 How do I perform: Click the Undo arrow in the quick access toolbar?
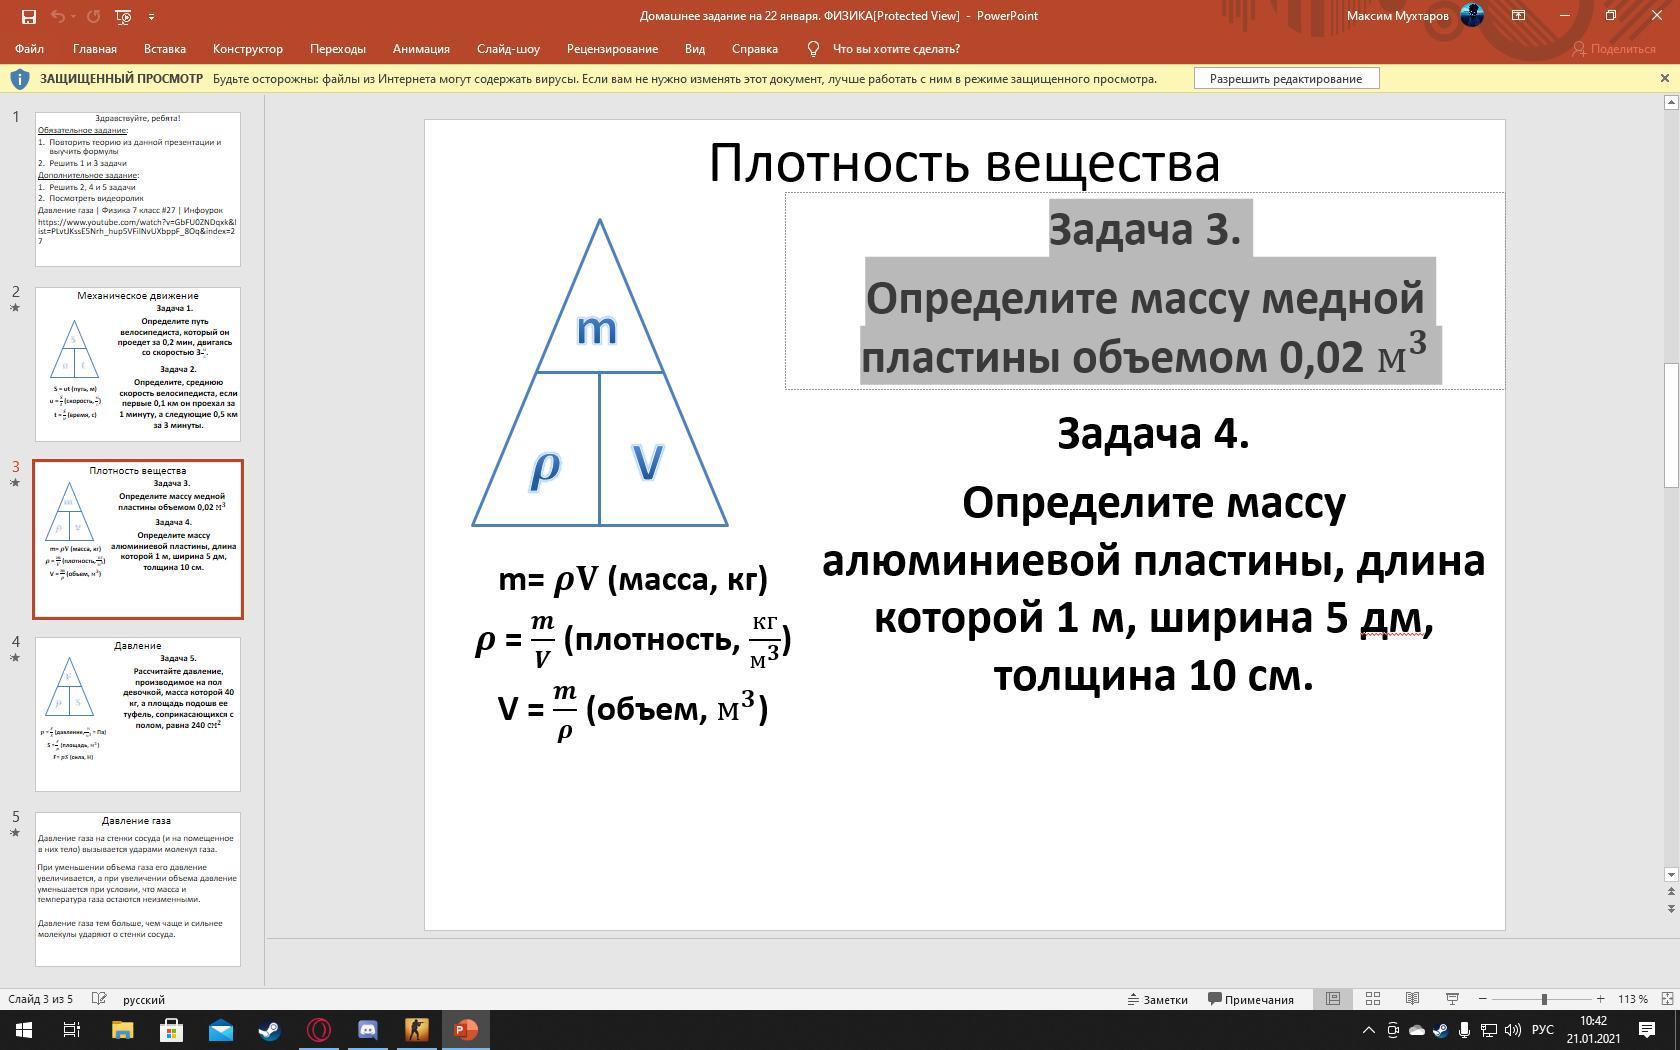58,16
